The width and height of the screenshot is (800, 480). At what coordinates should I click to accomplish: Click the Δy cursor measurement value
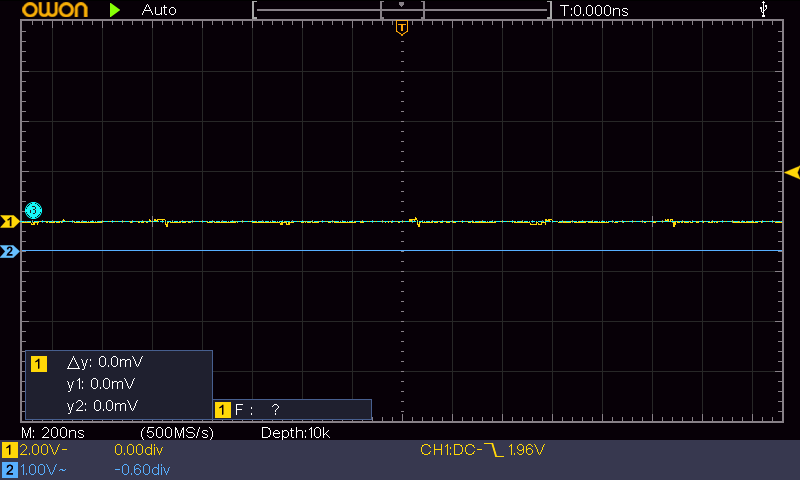pos(102,363)
